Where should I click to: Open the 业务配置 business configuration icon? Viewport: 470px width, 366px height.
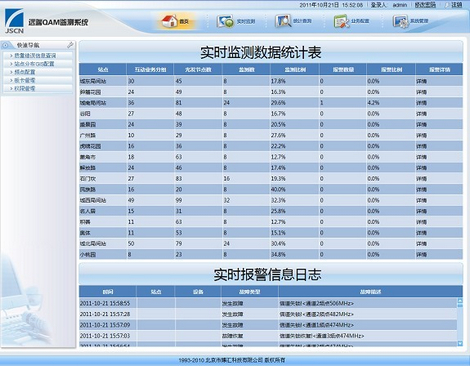coord(341,21)
